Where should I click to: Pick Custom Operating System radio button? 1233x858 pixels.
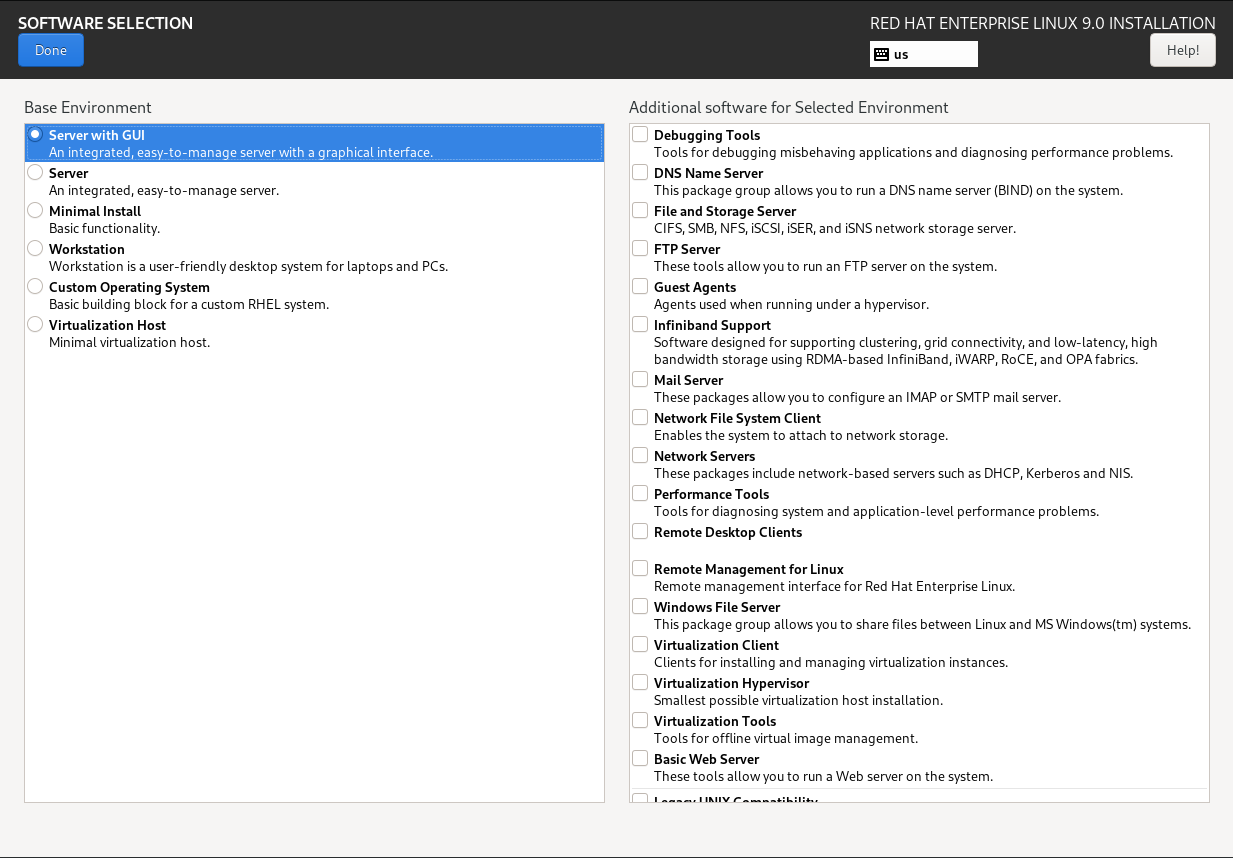coord(36,287)
